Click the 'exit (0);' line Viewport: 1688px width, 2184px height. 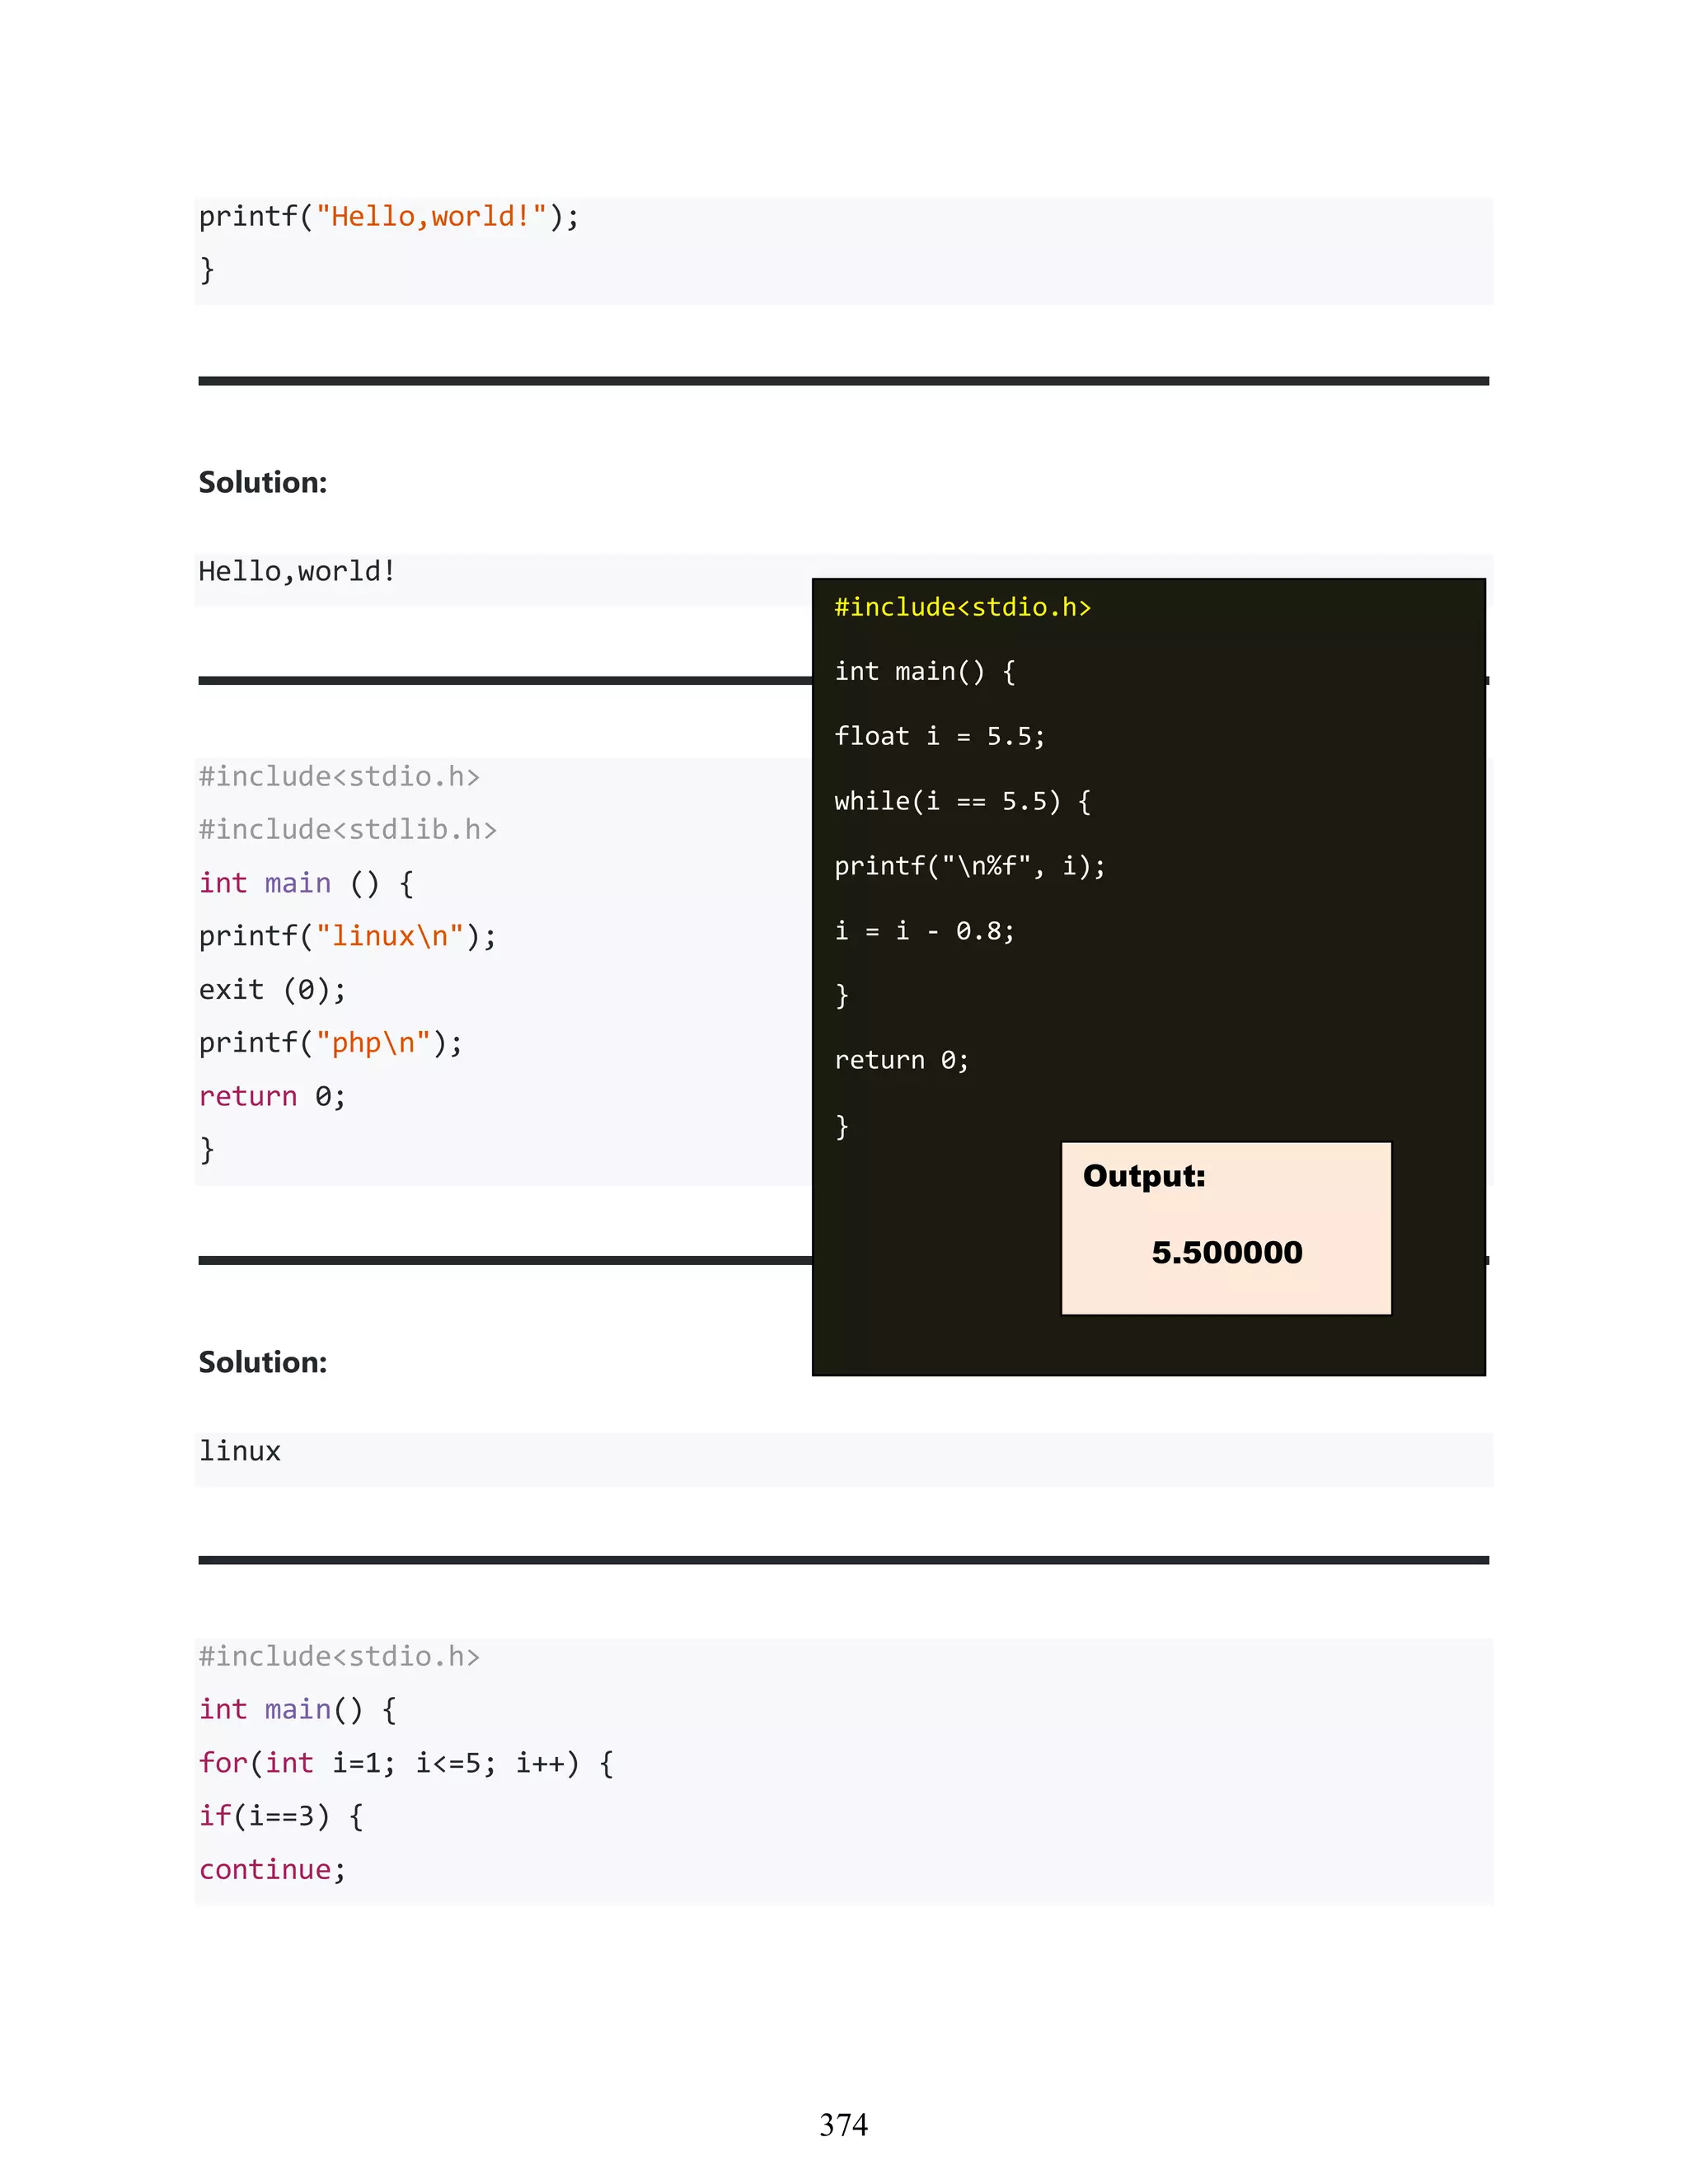coord(272,990)
